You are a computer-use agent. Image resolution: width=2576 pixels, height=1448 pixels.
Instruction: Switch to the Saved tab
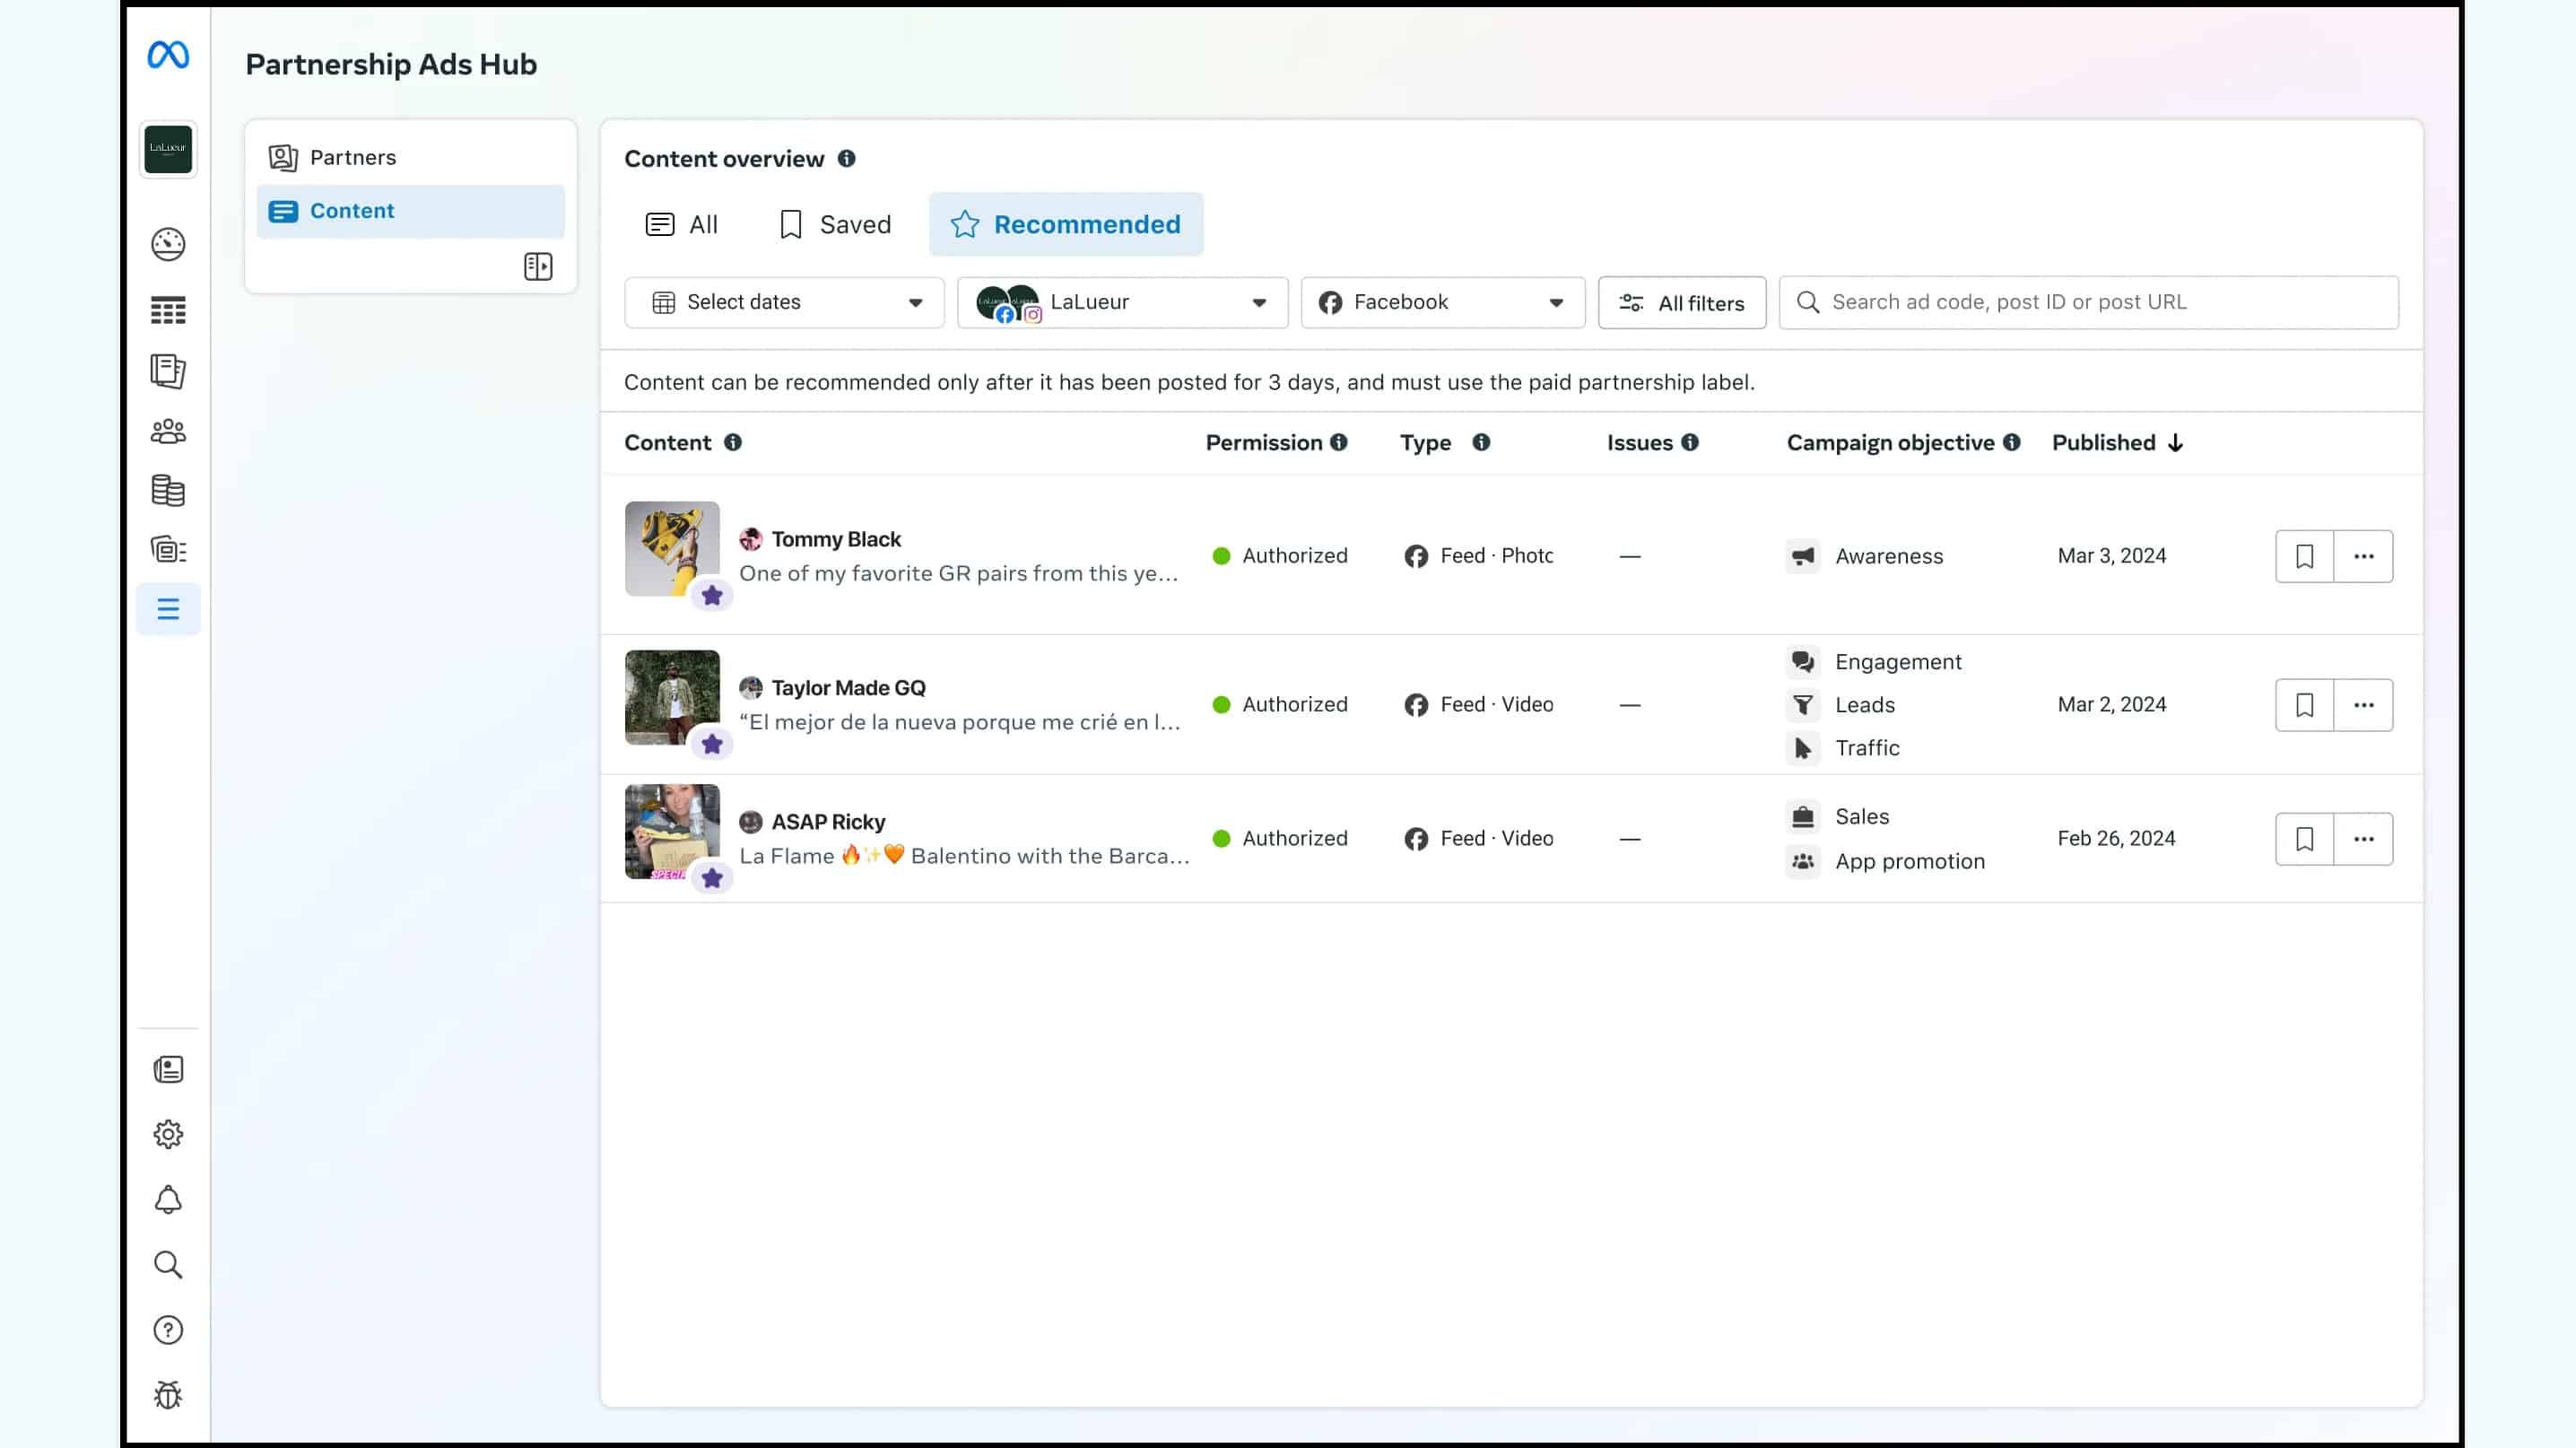point(835,224)
